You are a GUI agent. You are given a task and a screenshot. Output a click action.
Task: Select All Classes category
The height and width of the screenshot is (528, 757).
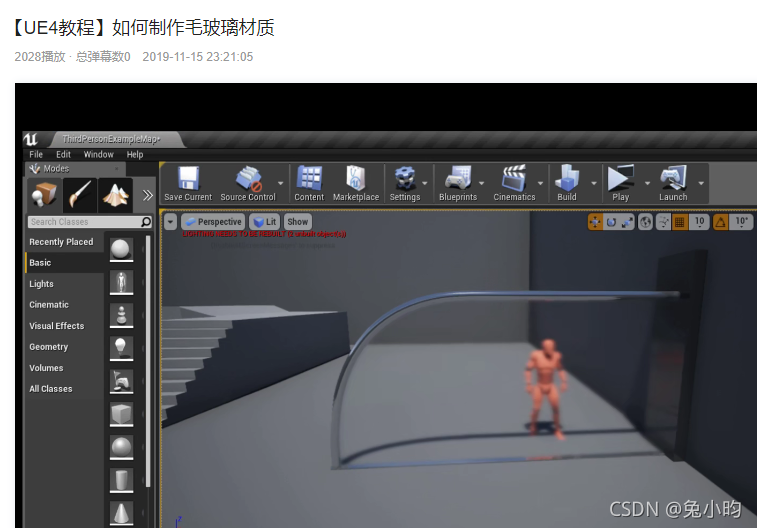pos(64,389)
